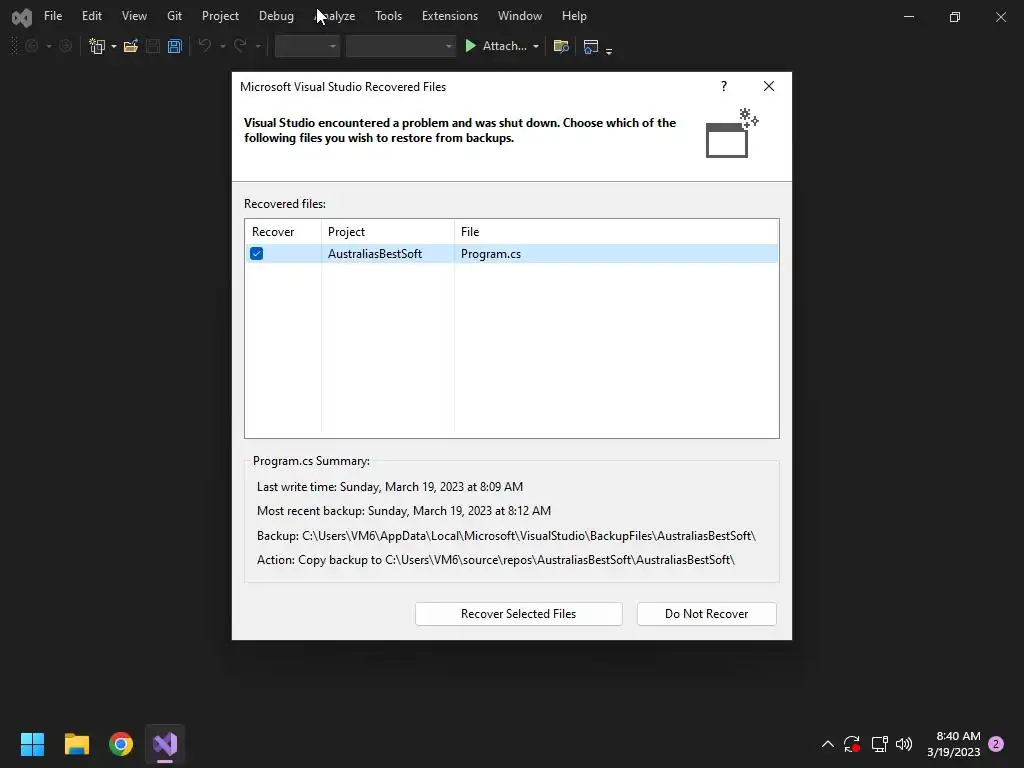
Task: Click the Find in Files icon
Action: (x=561, y=46)
